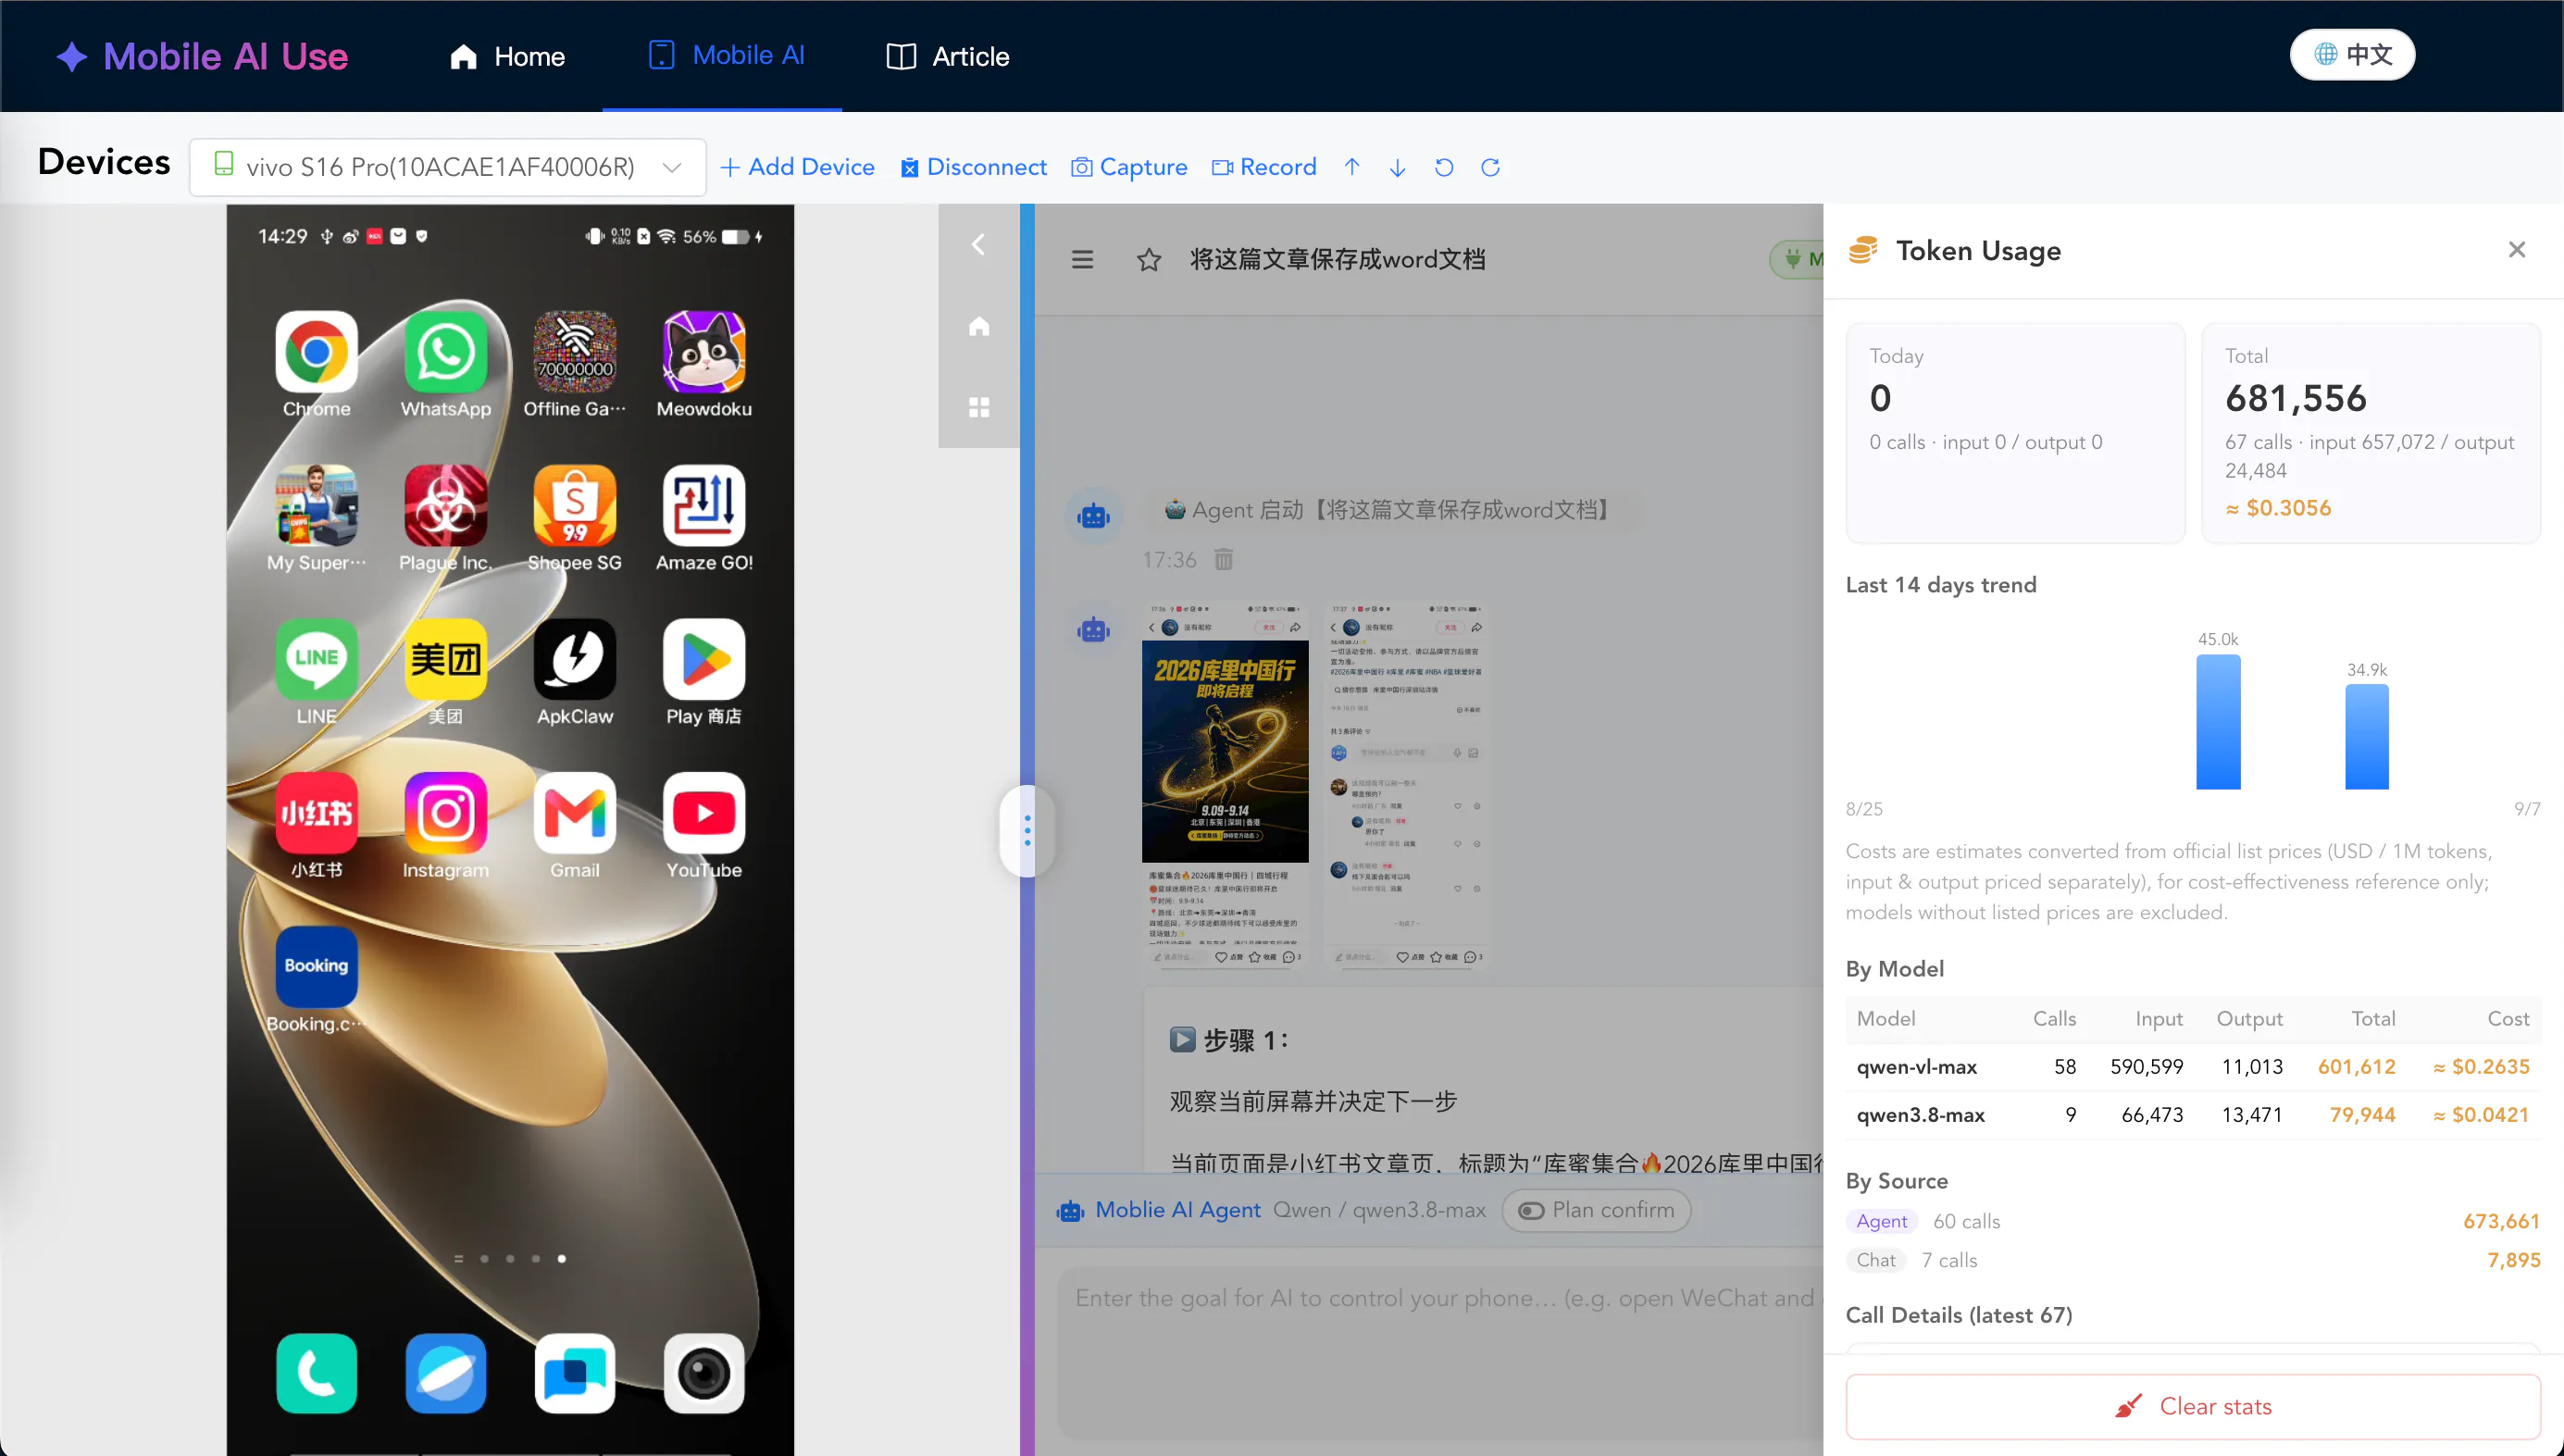Capture a screenshot of the device
The width and height of the screenshot is (2564, 1456).
1129,167
